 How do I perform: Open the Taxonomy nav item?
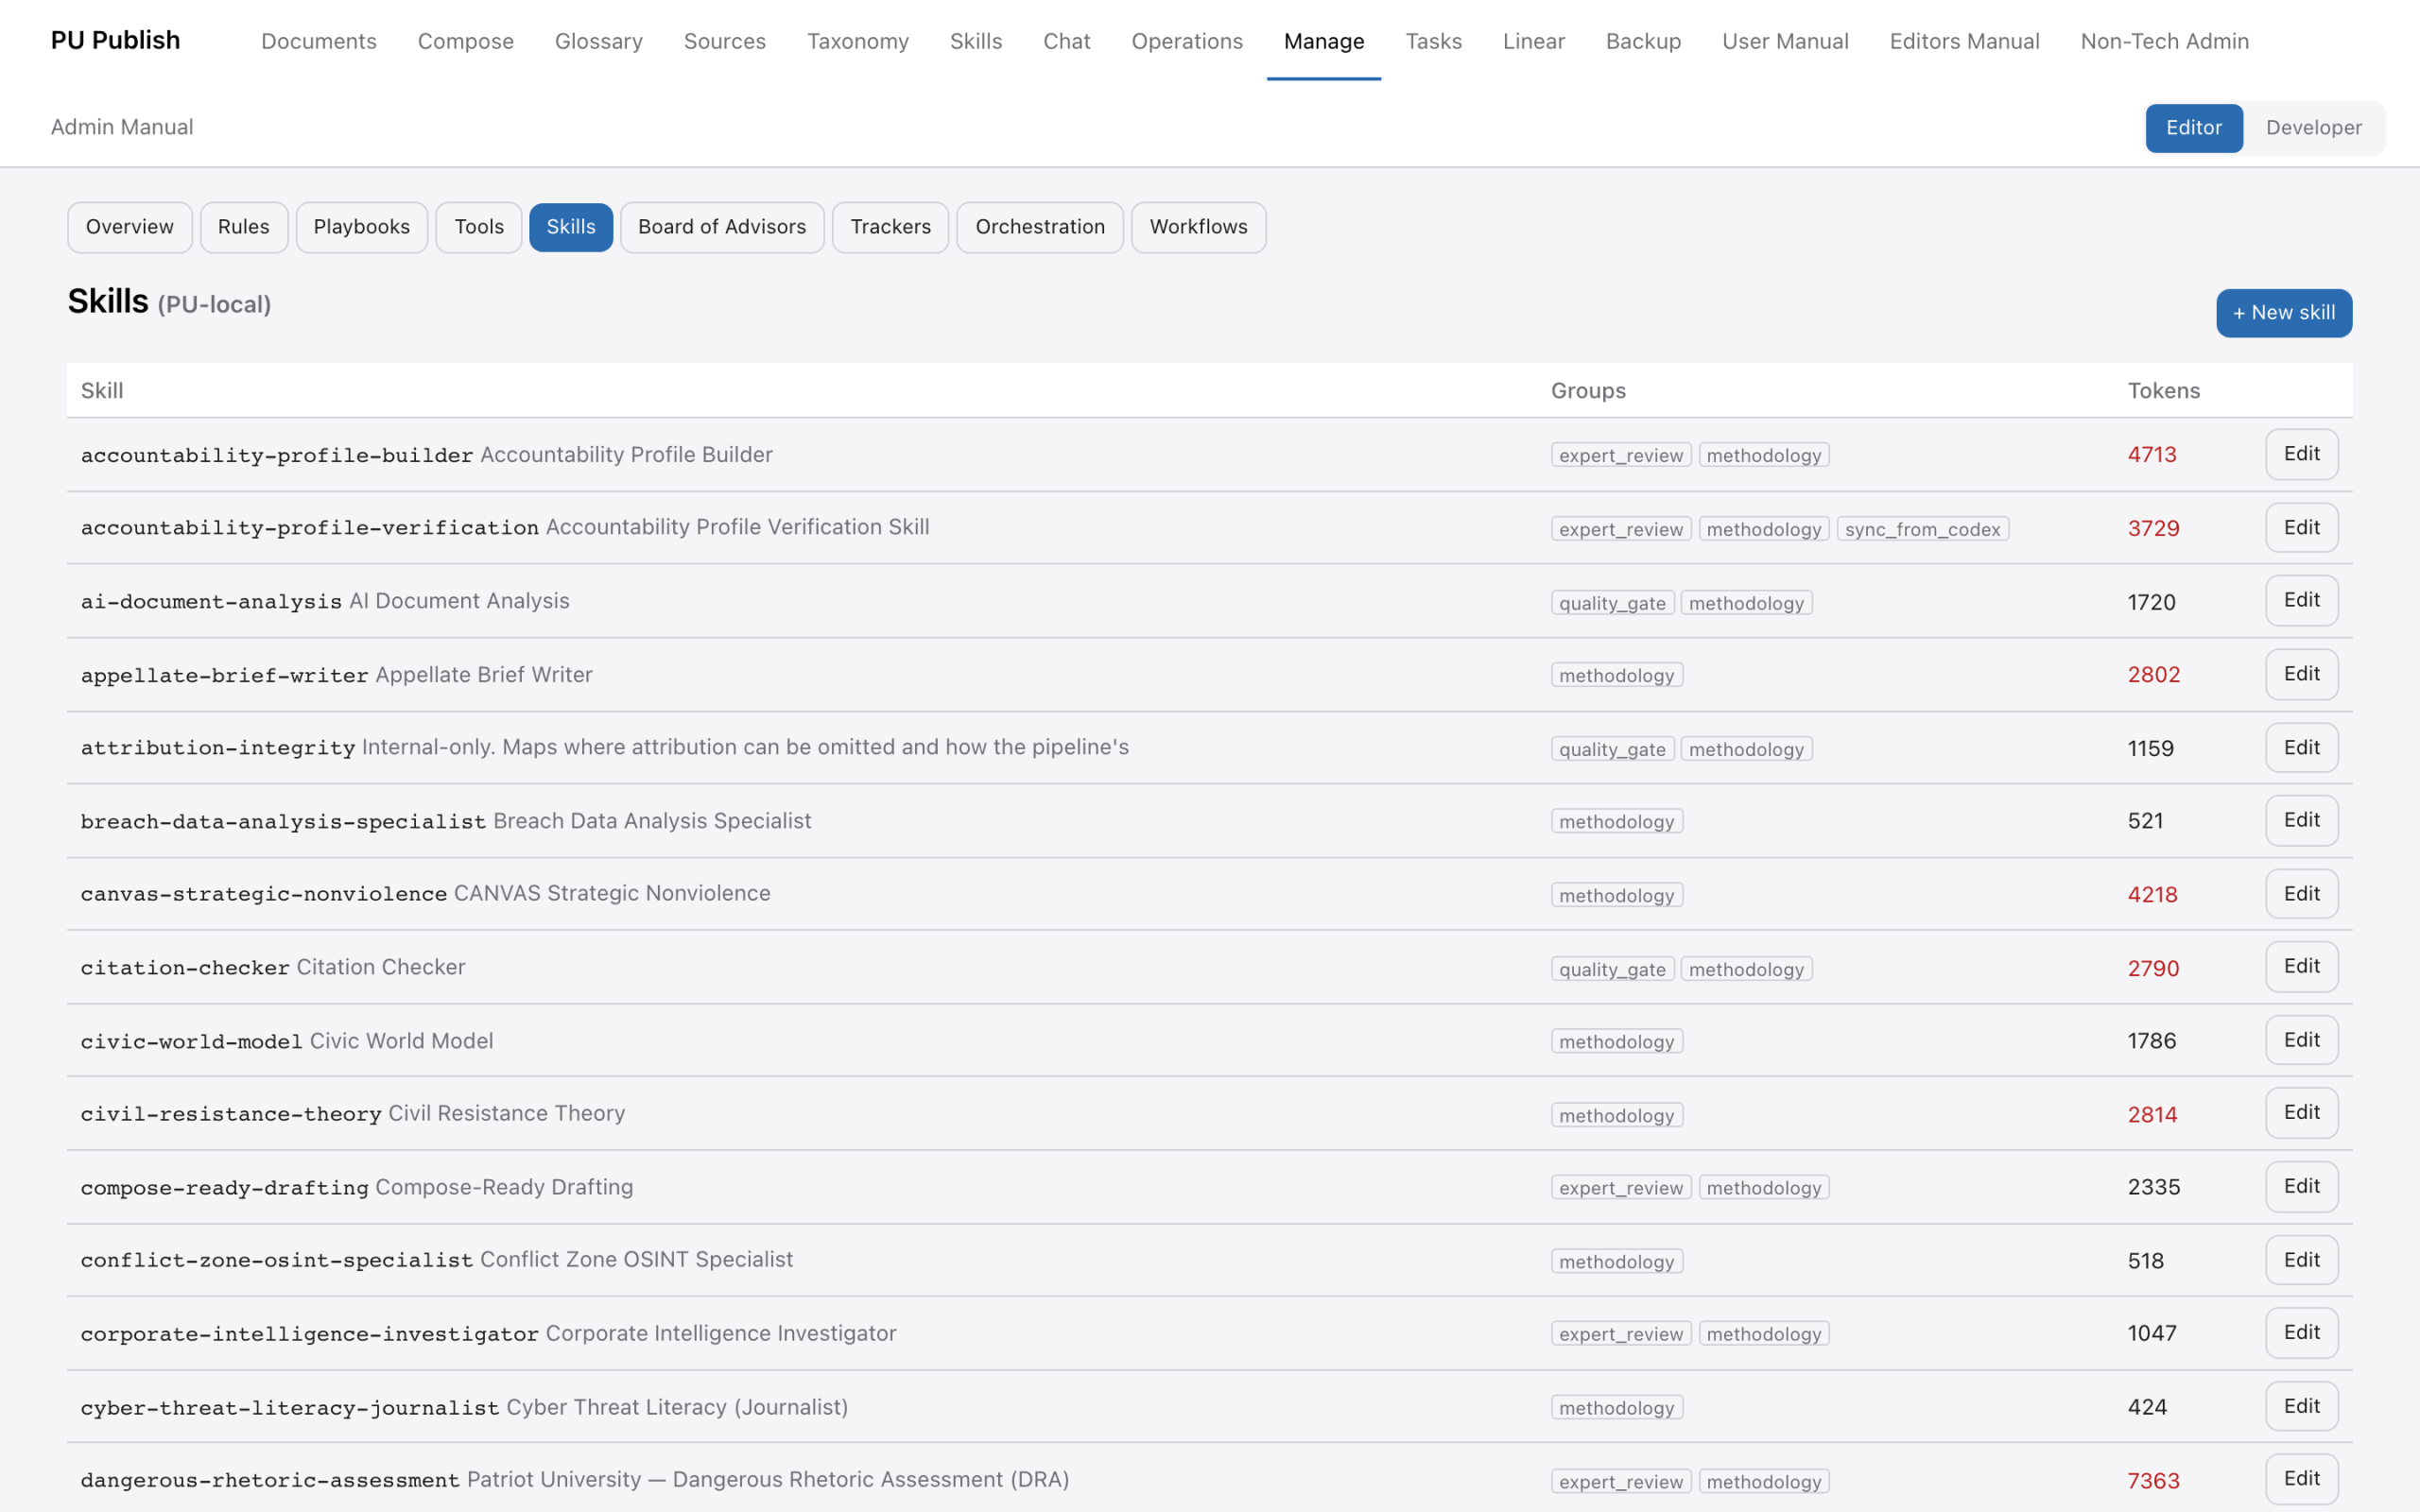(858, 41)
